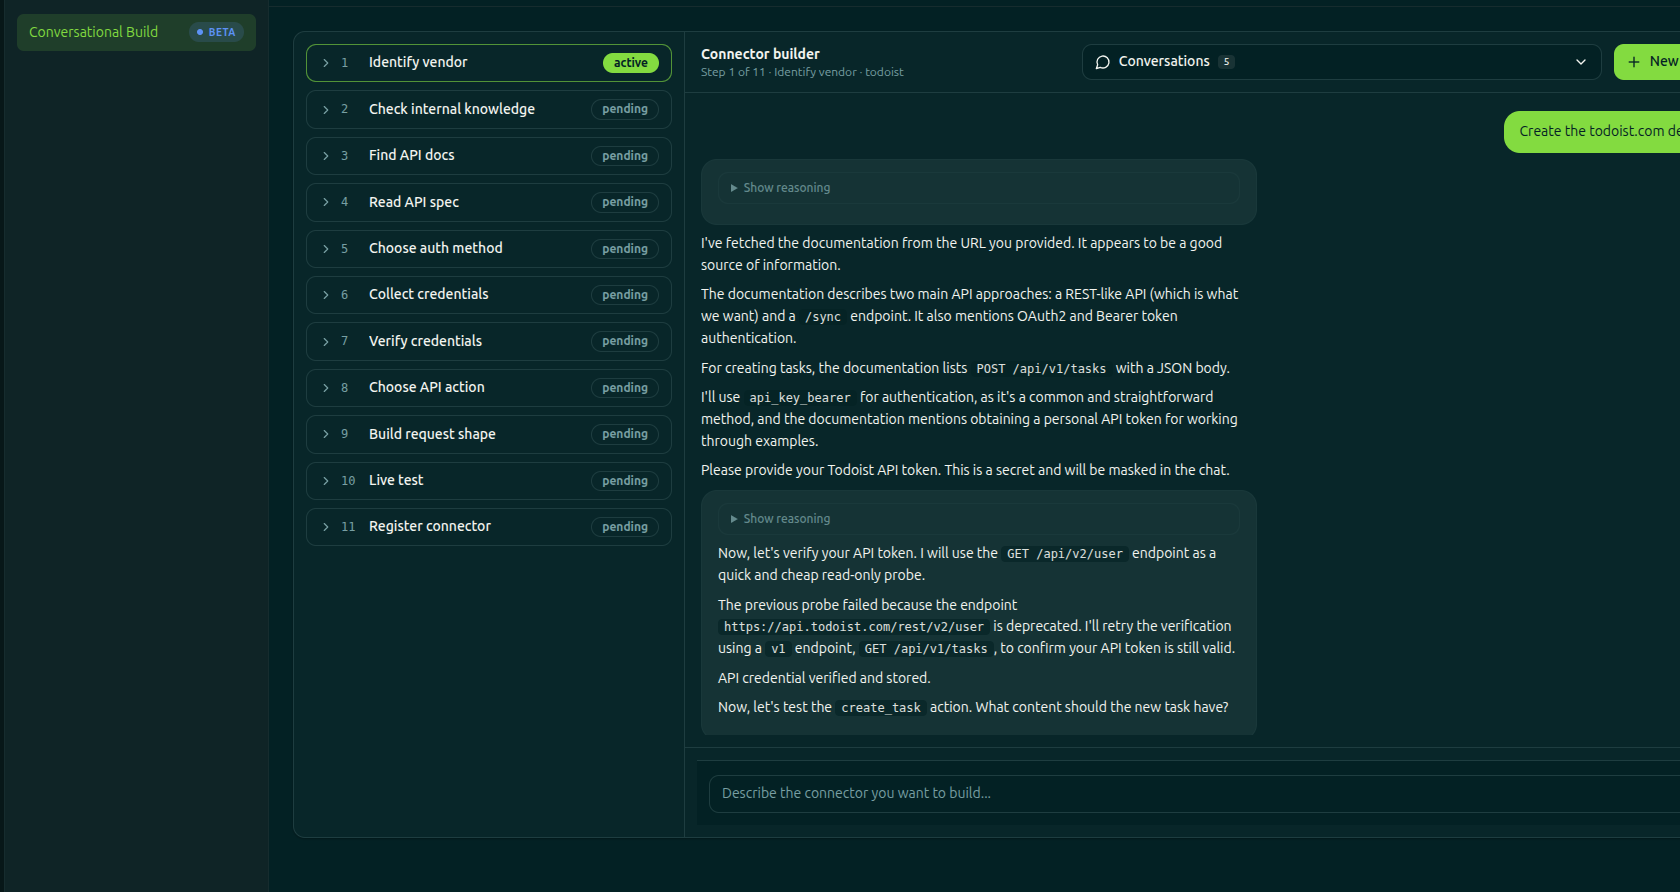Image resolution: width=1680 pixels, height=892 pixels.
Task: Select the Identify vendor step label
Action: [x=418, y=62]
